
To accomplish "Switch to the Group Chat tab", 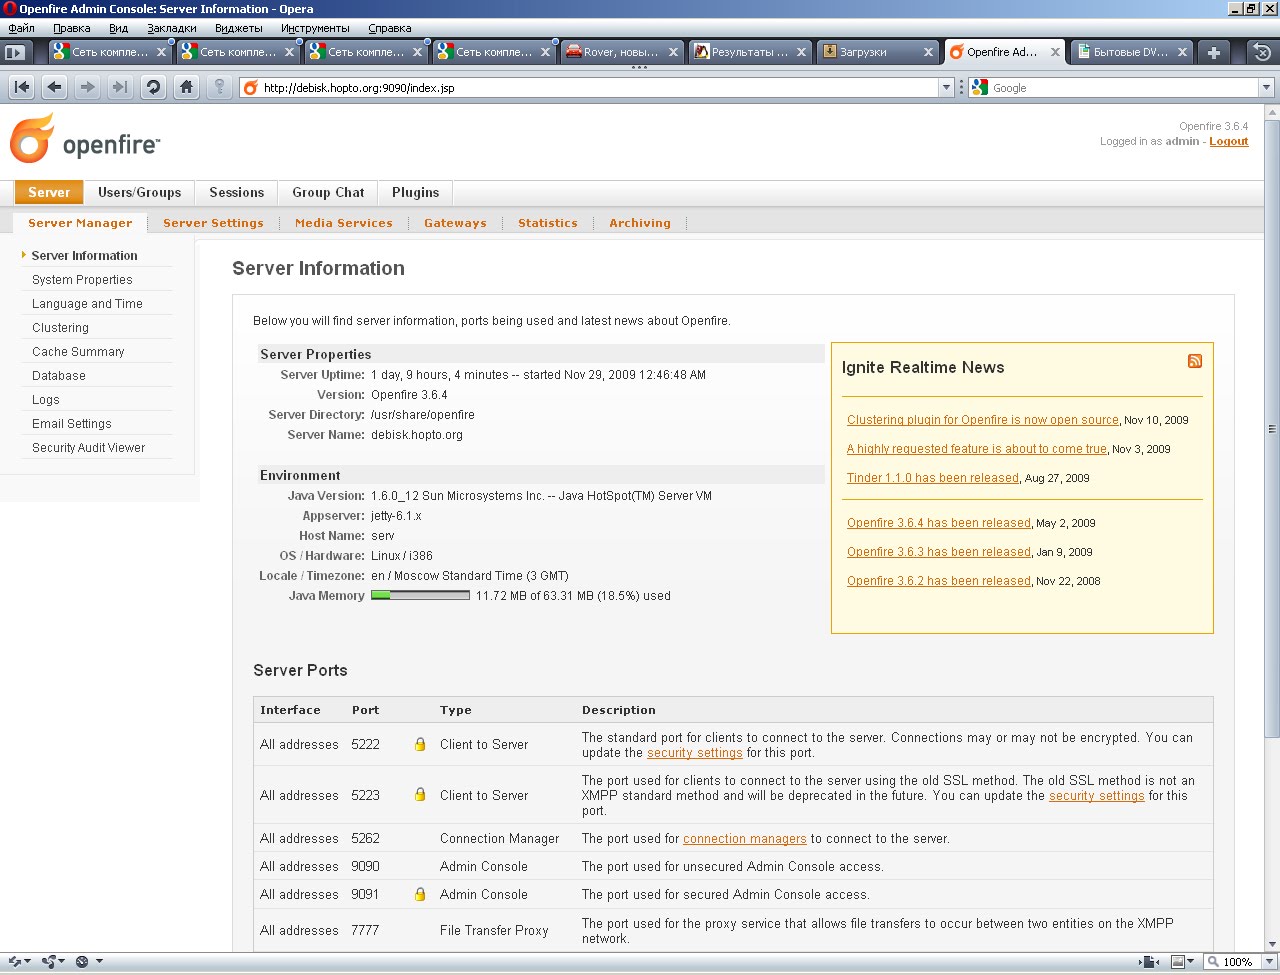I will click(x=328, y=192).
